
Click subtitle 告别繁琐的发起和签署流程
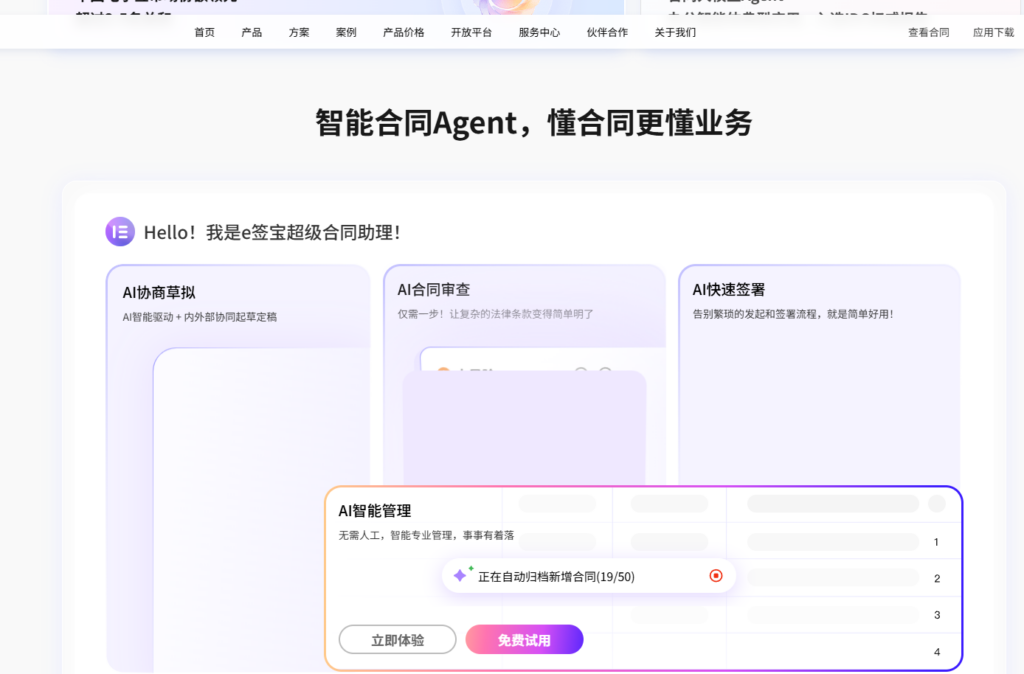click(793, 314)
